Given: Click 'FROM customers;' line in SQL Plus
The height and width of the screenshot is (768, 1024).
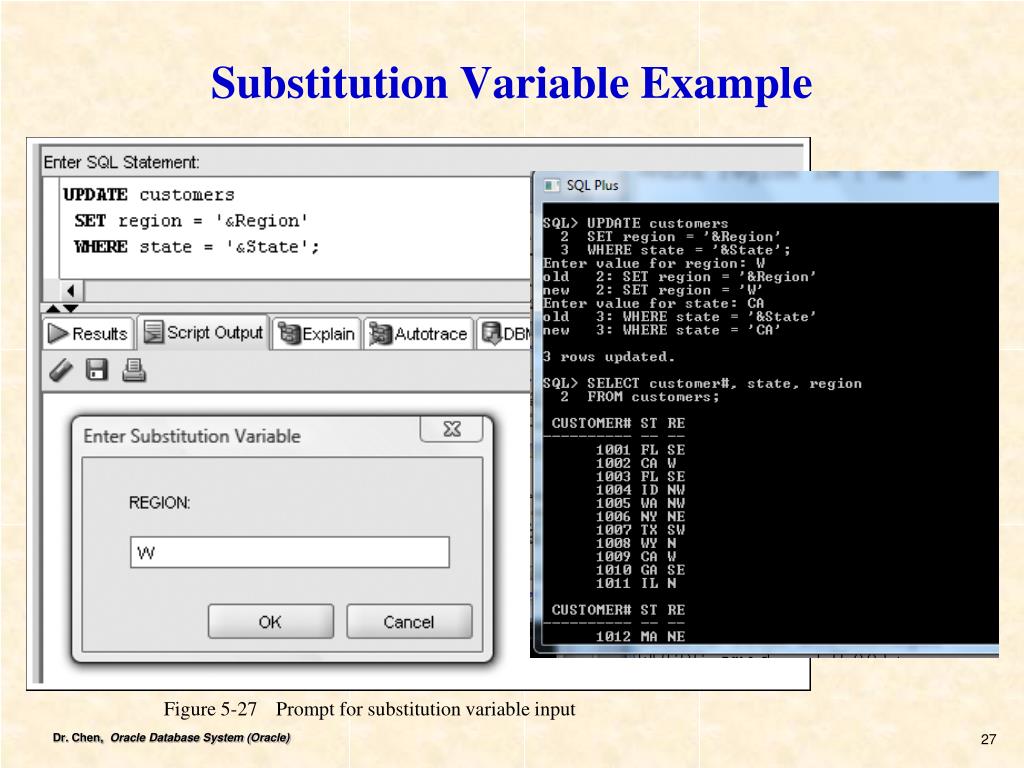Looking at the screenshot, I should 653,396.
